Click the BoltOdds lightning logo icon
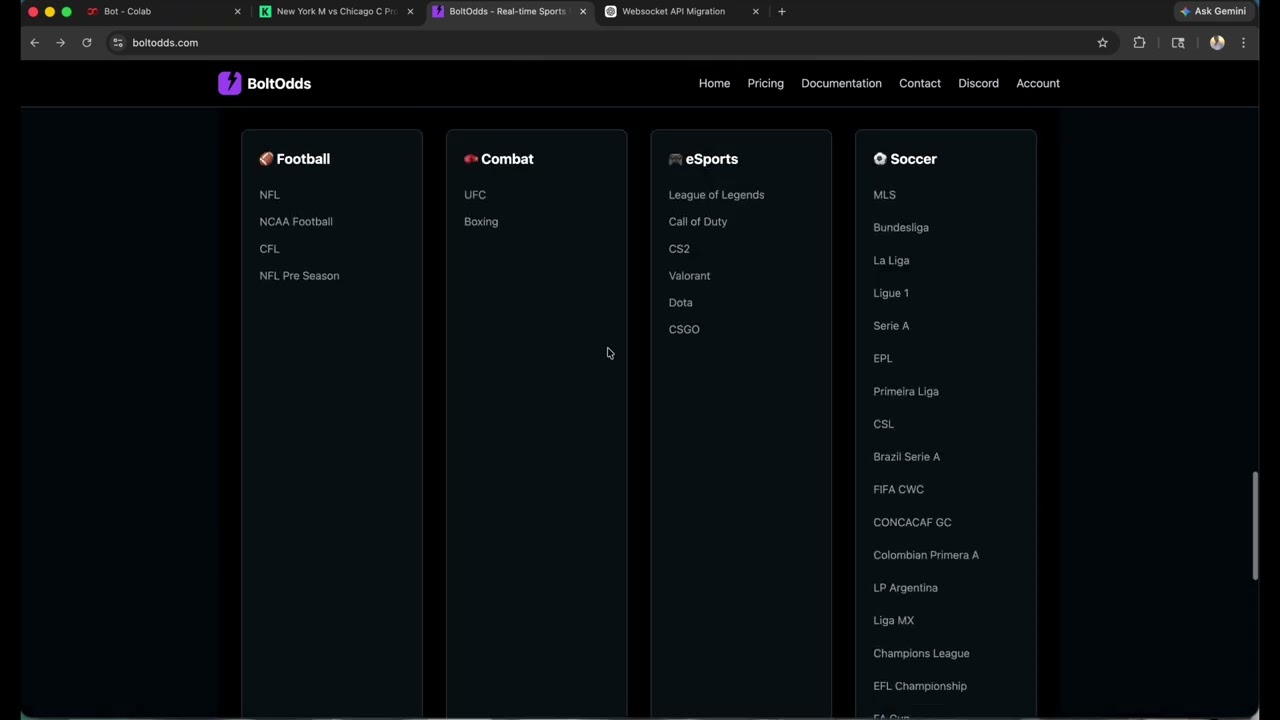 [x=229, y=83]
